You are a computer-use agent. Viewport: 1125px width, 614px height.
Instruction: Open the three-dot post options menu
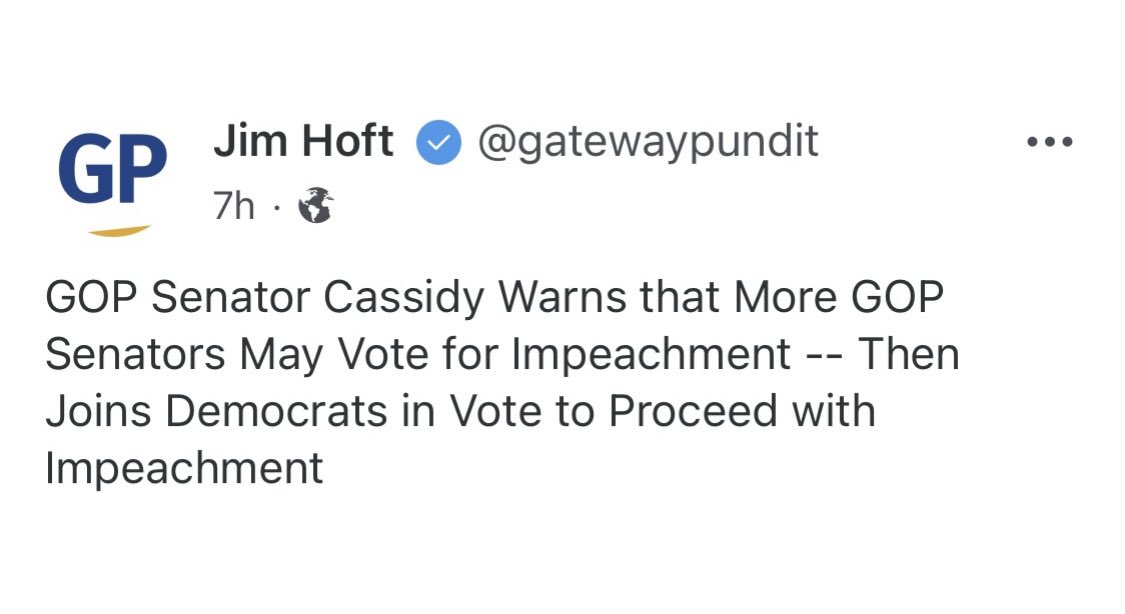1050,142
